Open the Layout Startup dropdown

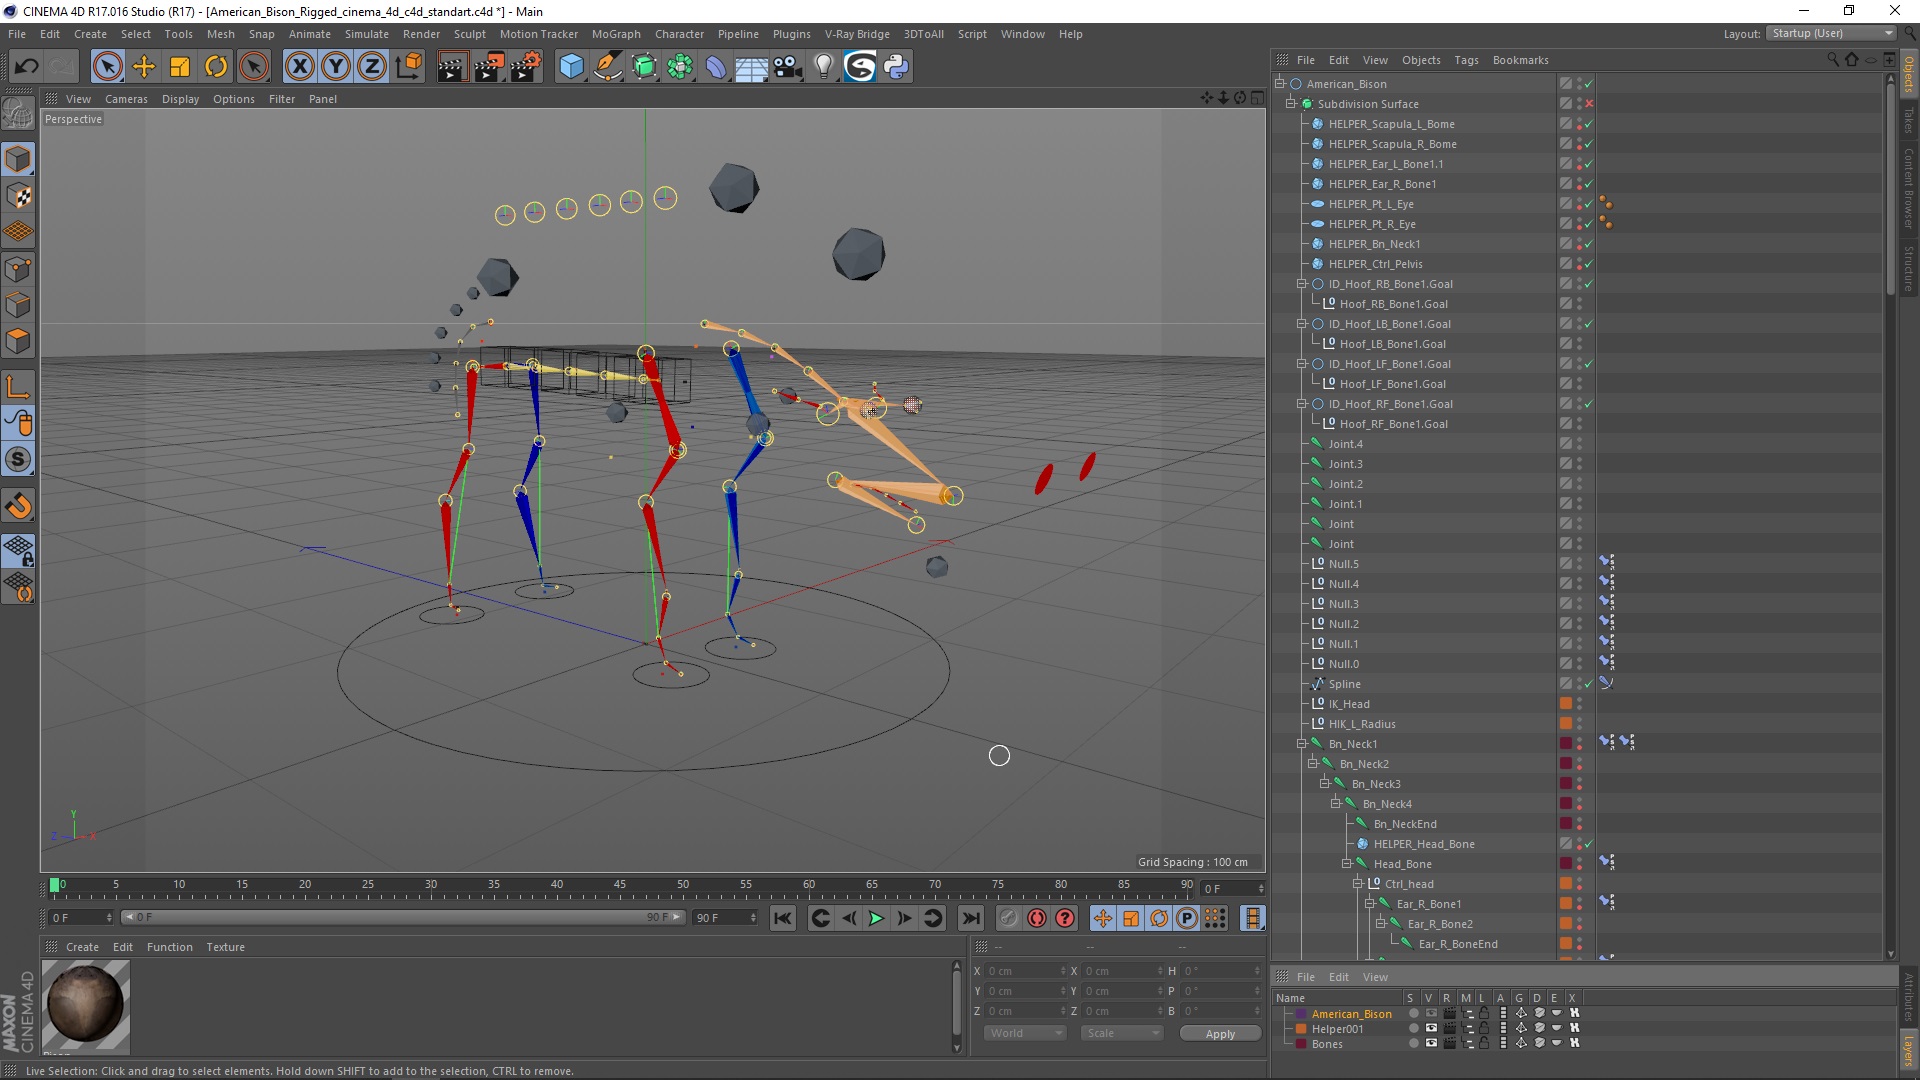[x=1831, y=33]
